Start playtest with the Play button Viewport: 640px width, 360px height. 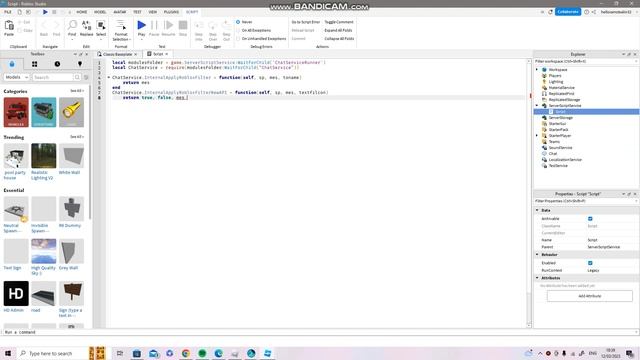coord(141,25)
